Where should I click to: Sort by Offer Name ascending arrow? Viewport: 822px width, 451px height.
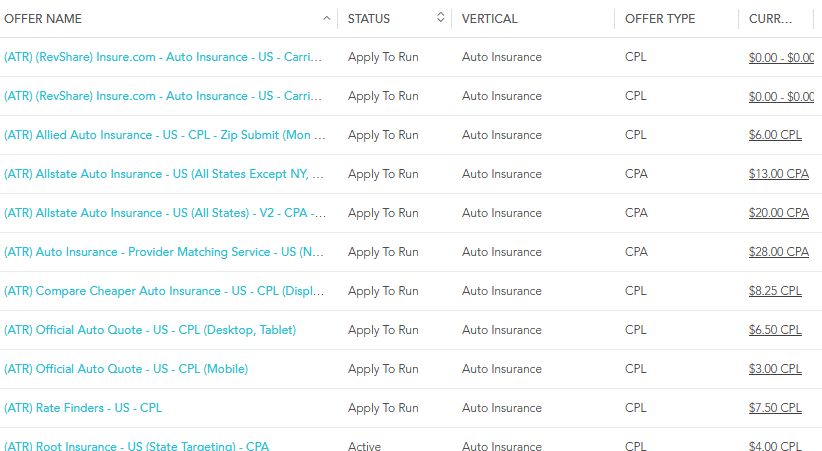coord(327,18)
